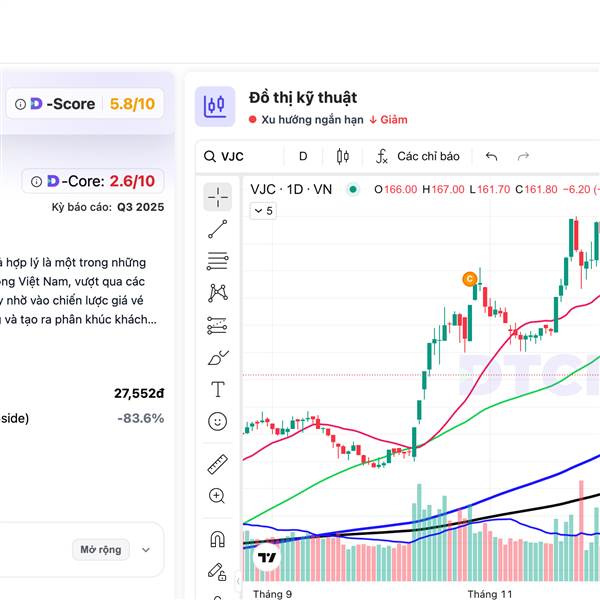Undo the last chart action
Screen dimensions: 600x600
point(491,156)
